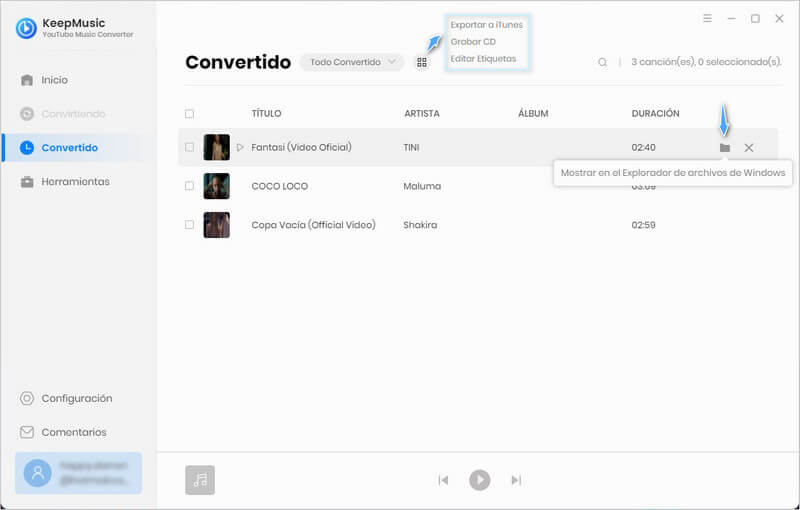
Task: Click artist TINI
Action: tap(411, 147)
